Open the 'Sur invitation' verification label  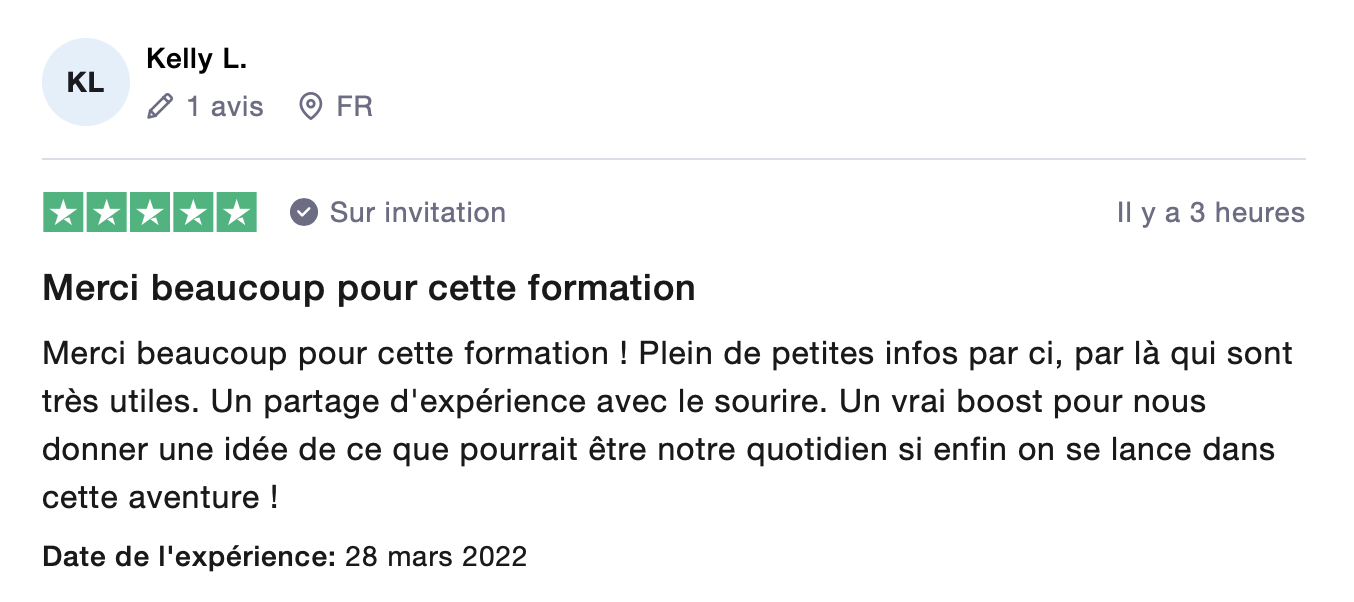418,212
